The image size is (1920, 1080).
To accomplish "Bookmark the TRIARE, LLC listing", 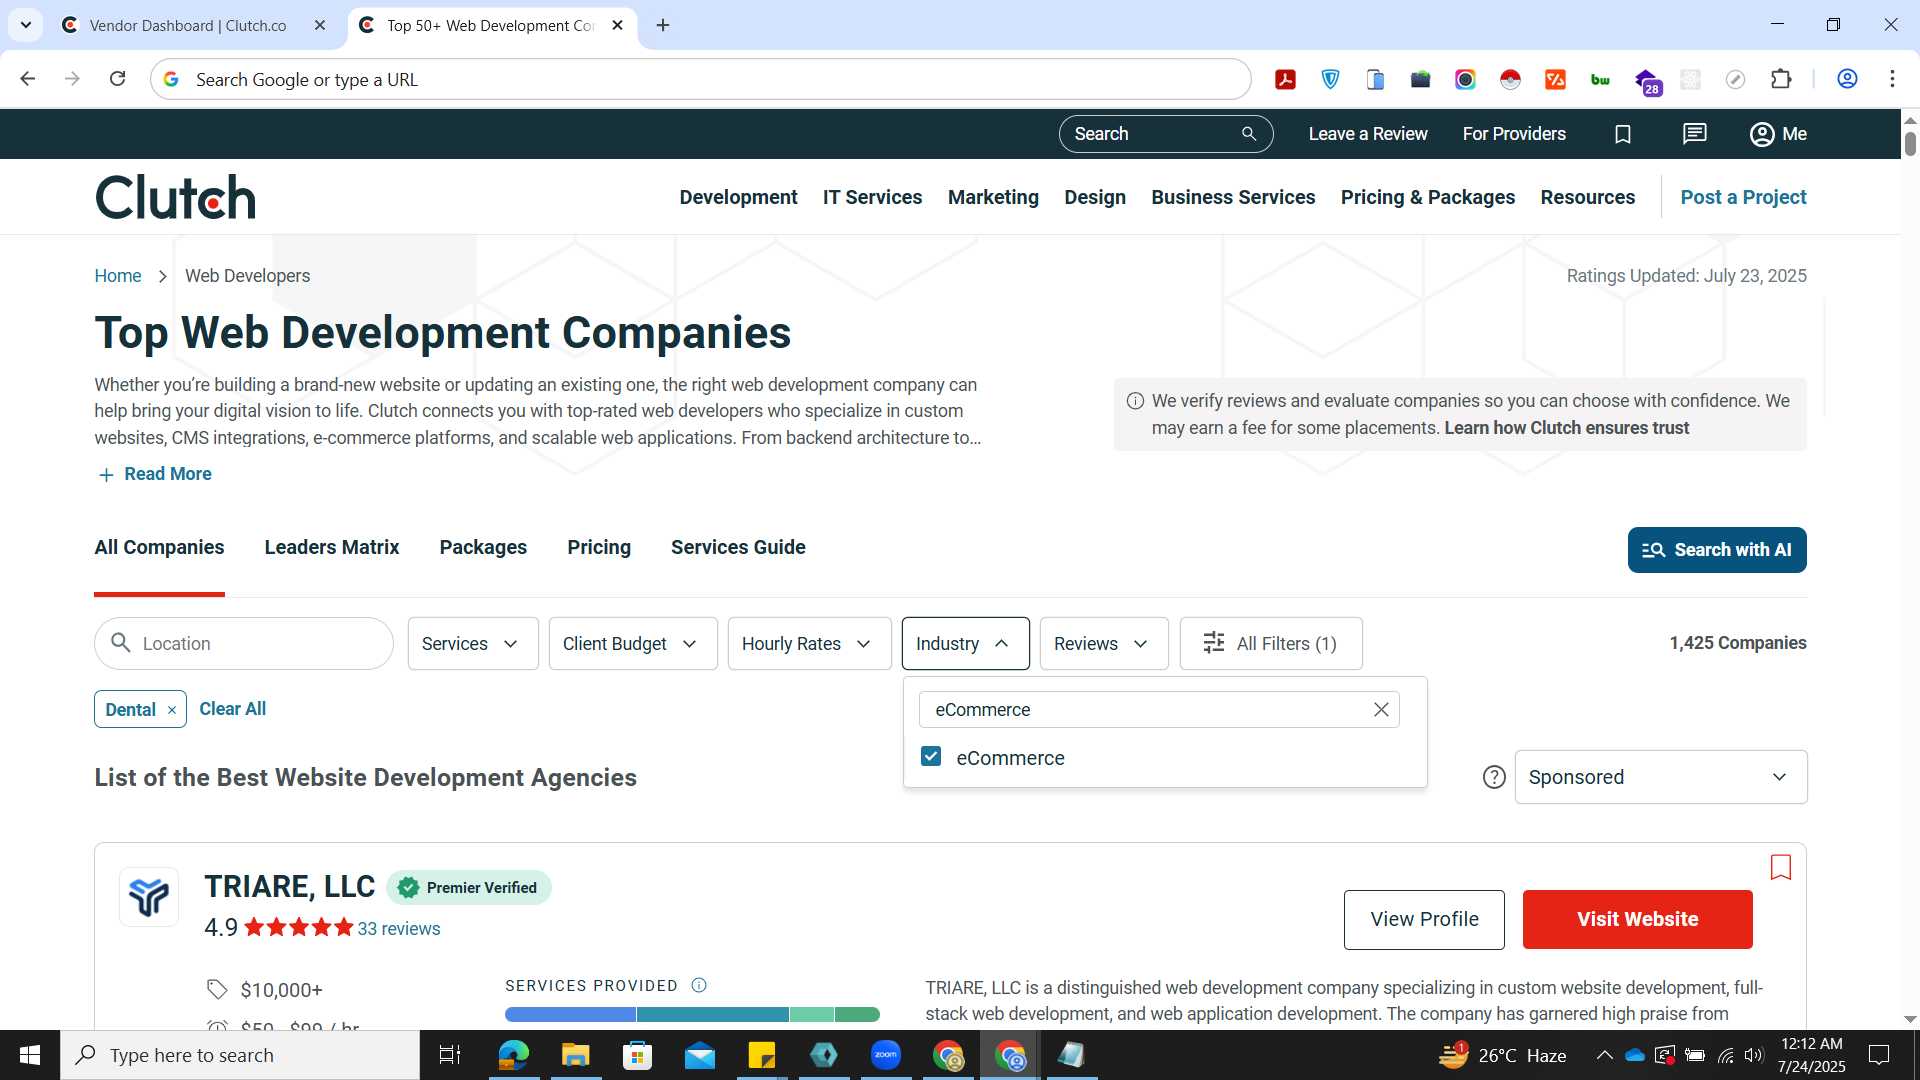I will point(1781,867).
